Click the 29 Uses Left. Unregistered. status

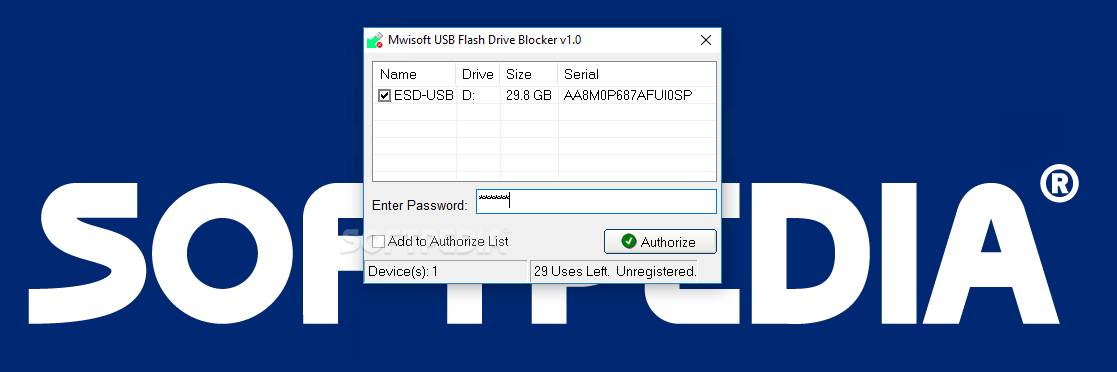(615, 271)
